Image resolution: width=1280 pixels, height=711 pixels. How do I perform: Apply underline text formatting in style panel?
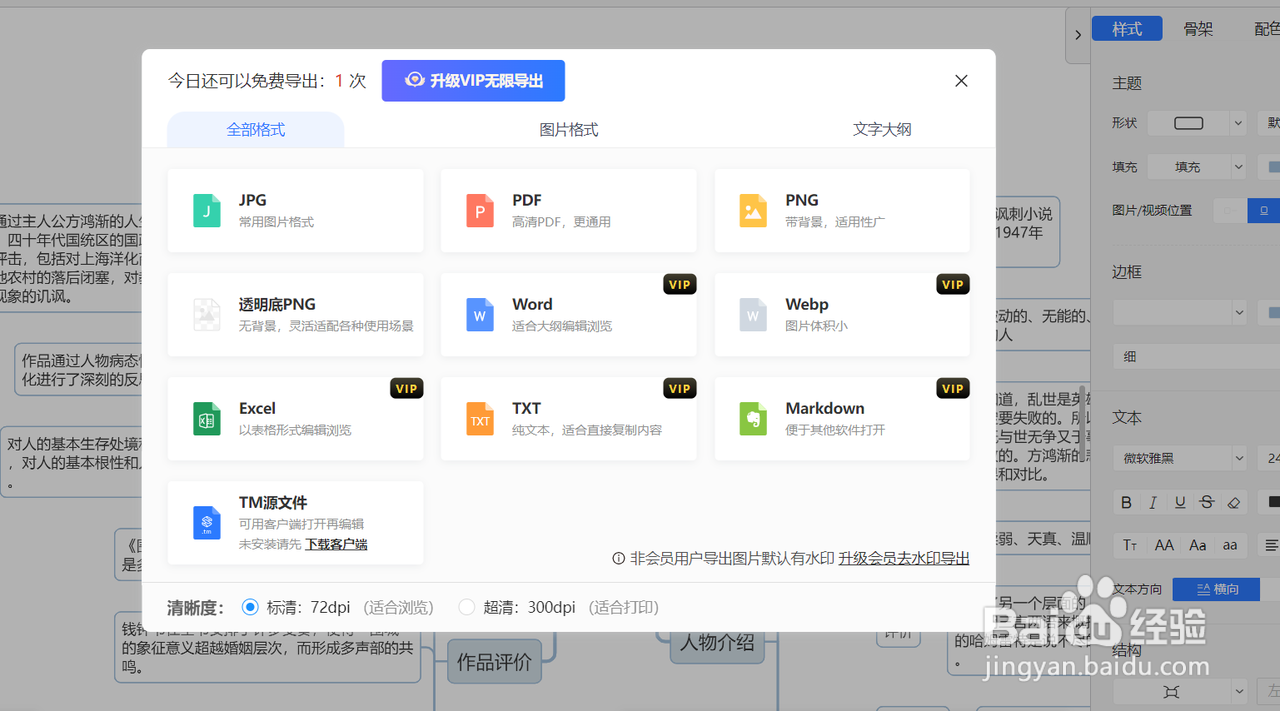click(1180, 502)
